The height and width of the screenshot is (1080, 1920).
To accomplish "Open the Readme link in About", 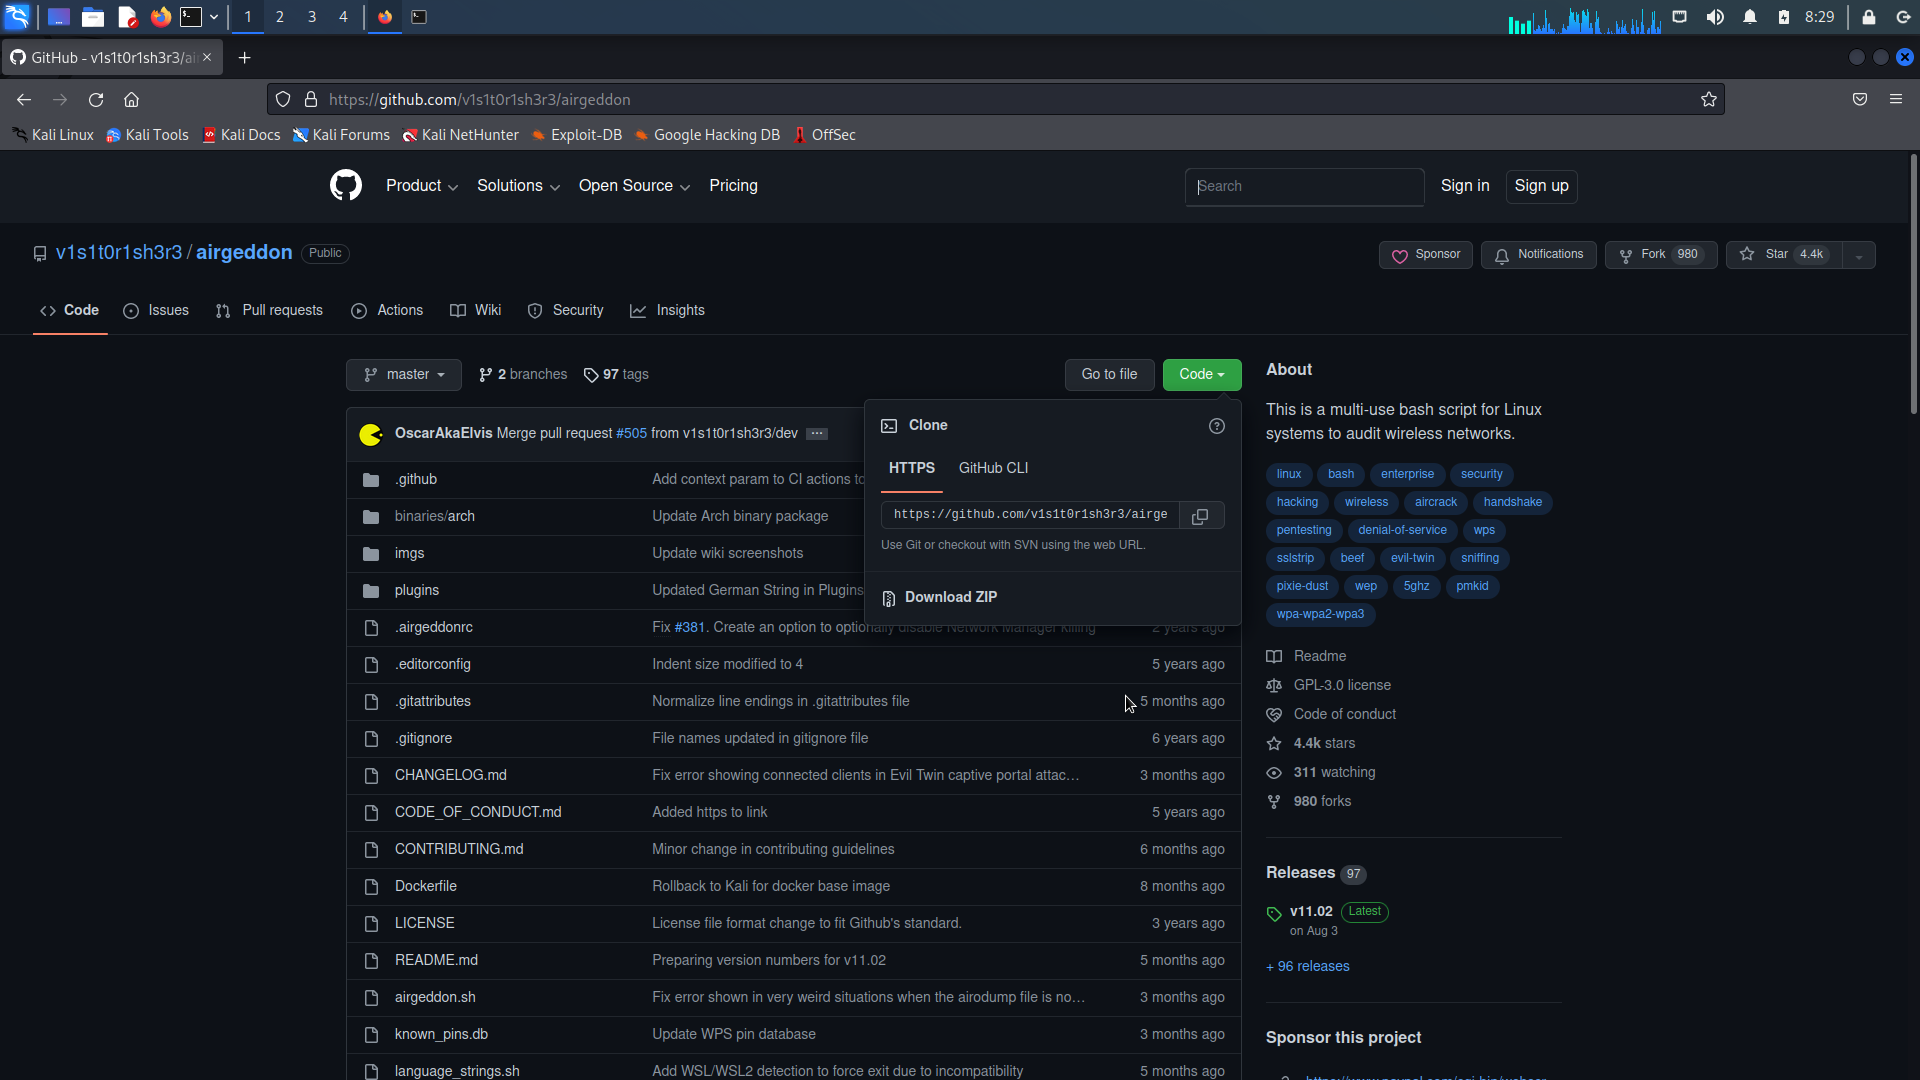I will [1320, 656].
